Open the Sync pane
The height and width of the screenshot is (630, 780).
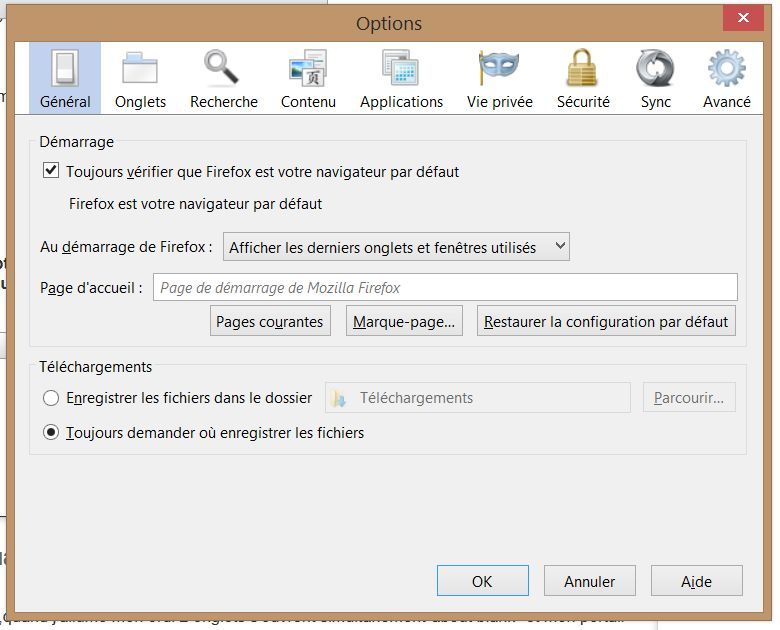[x=656, y=79]
